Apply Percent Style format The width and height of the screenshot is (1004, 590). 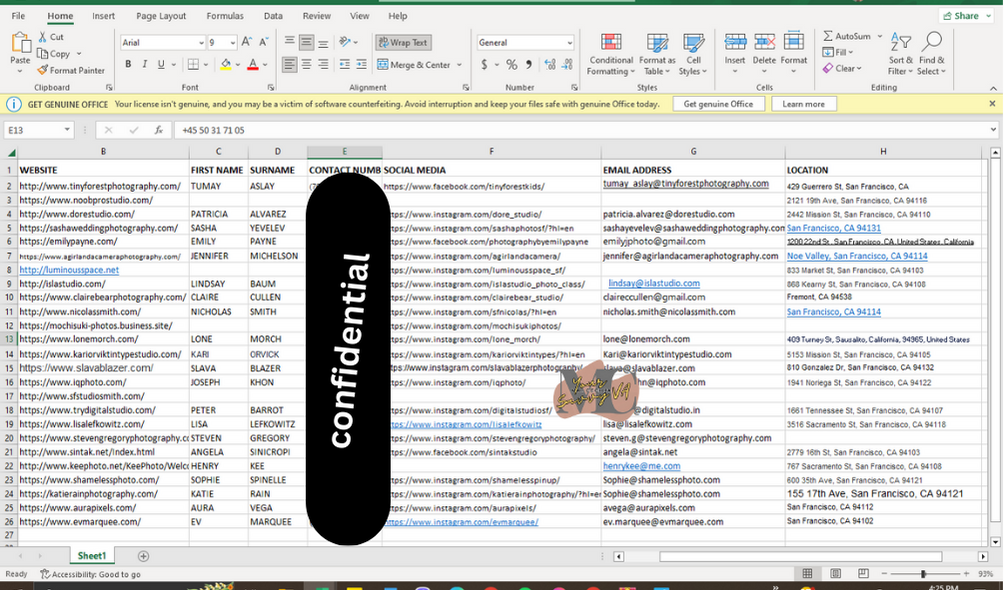(x=511, y=65)
